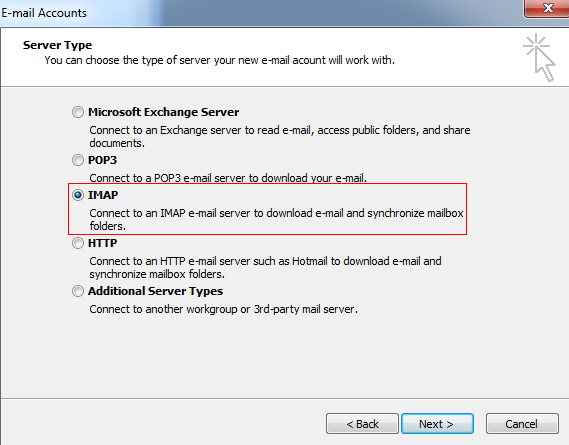569x445 pixels.
Task: Select the Microsoft Exchange Server radio button
Action: pyautogui.click(x=78, y=112)
